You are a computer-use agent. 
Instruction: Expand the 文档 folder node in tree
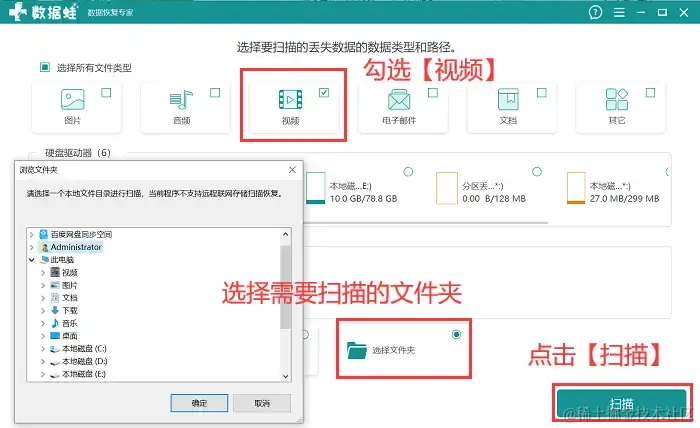(43, 298)
